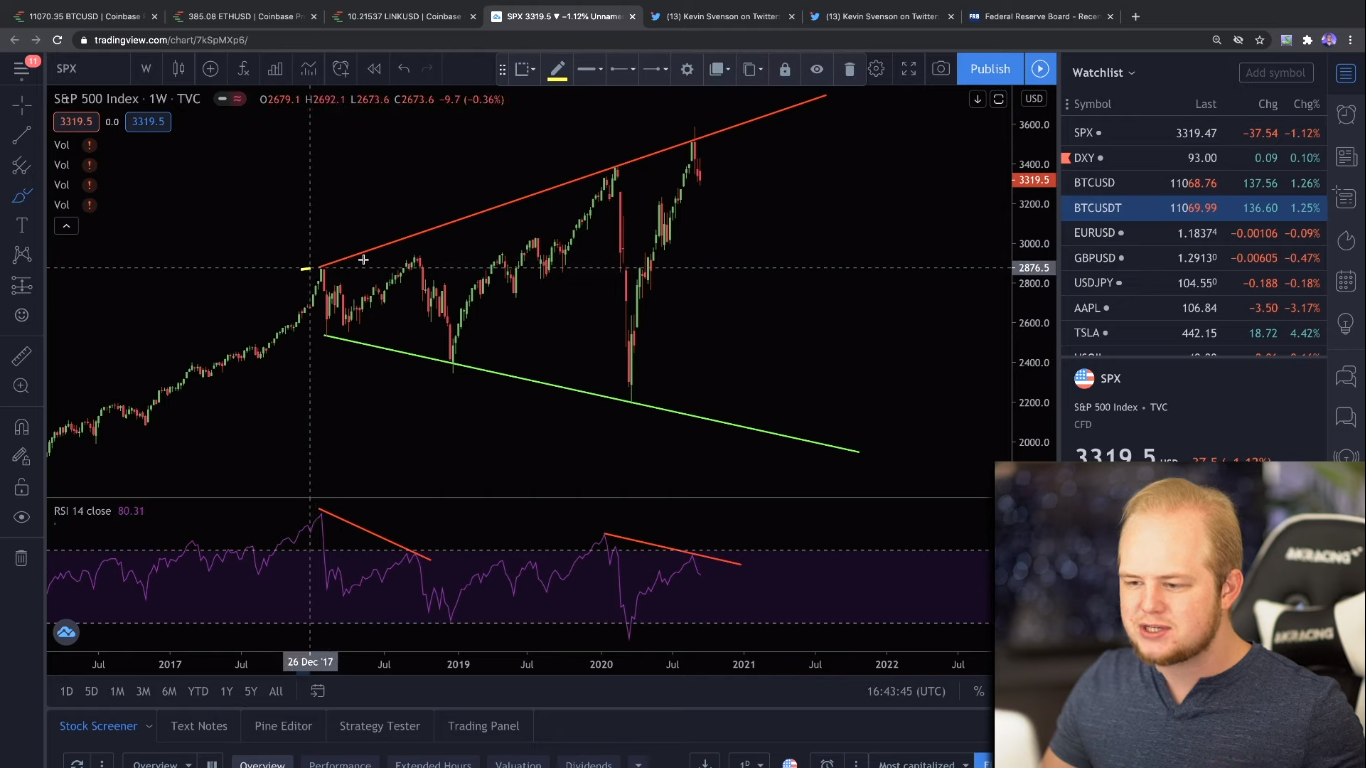Click the Publish button
This screenshot has width=1366, height=768.
click(x=990, y=68)
